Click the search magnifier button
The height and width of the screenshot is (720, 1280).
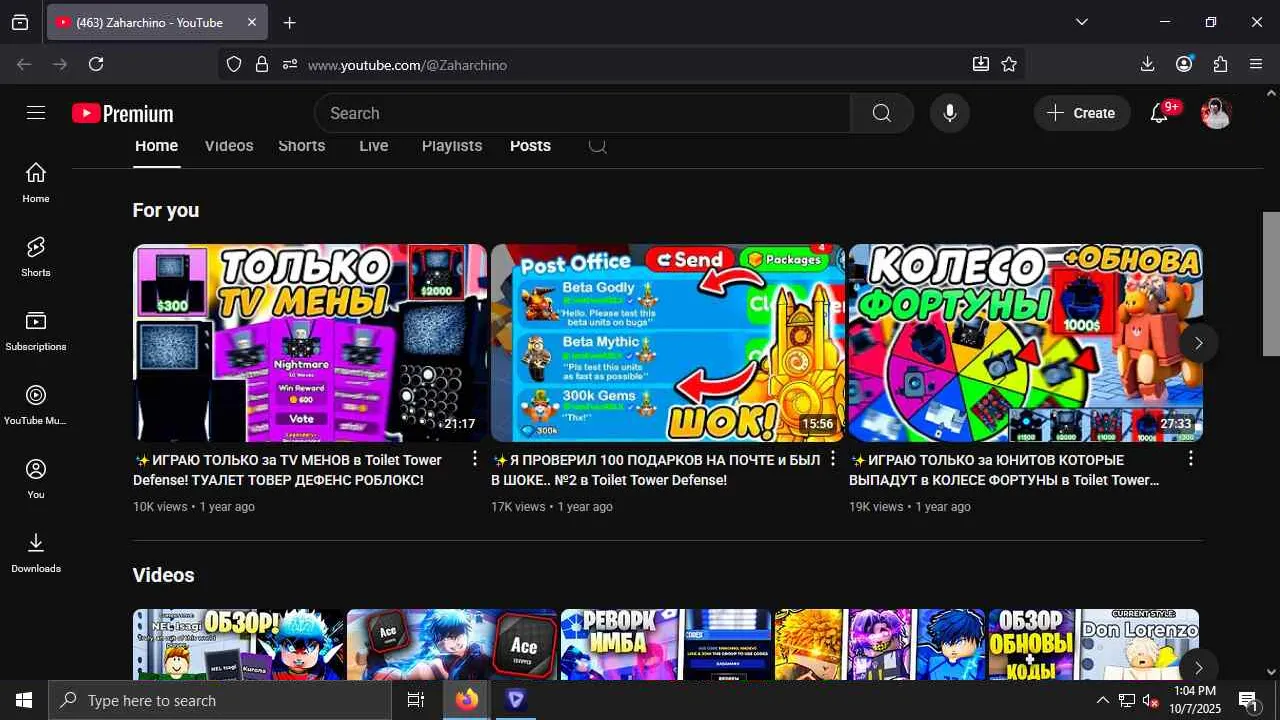881,113
